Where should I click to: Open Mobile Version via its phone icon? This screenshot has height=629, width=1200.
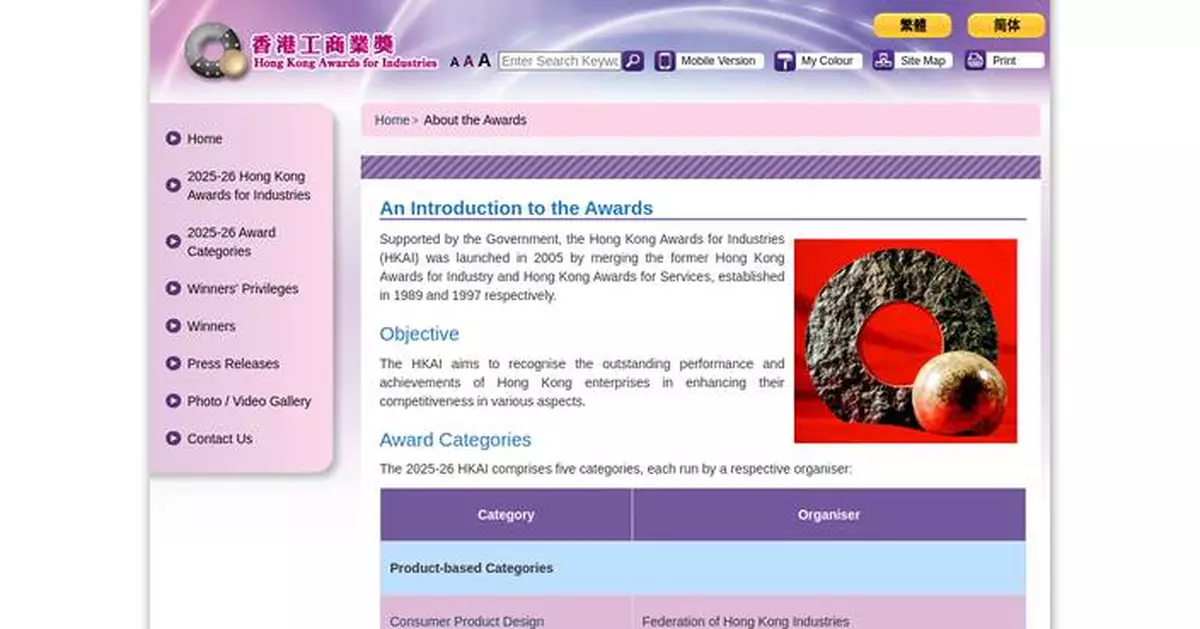click(662, 61)
